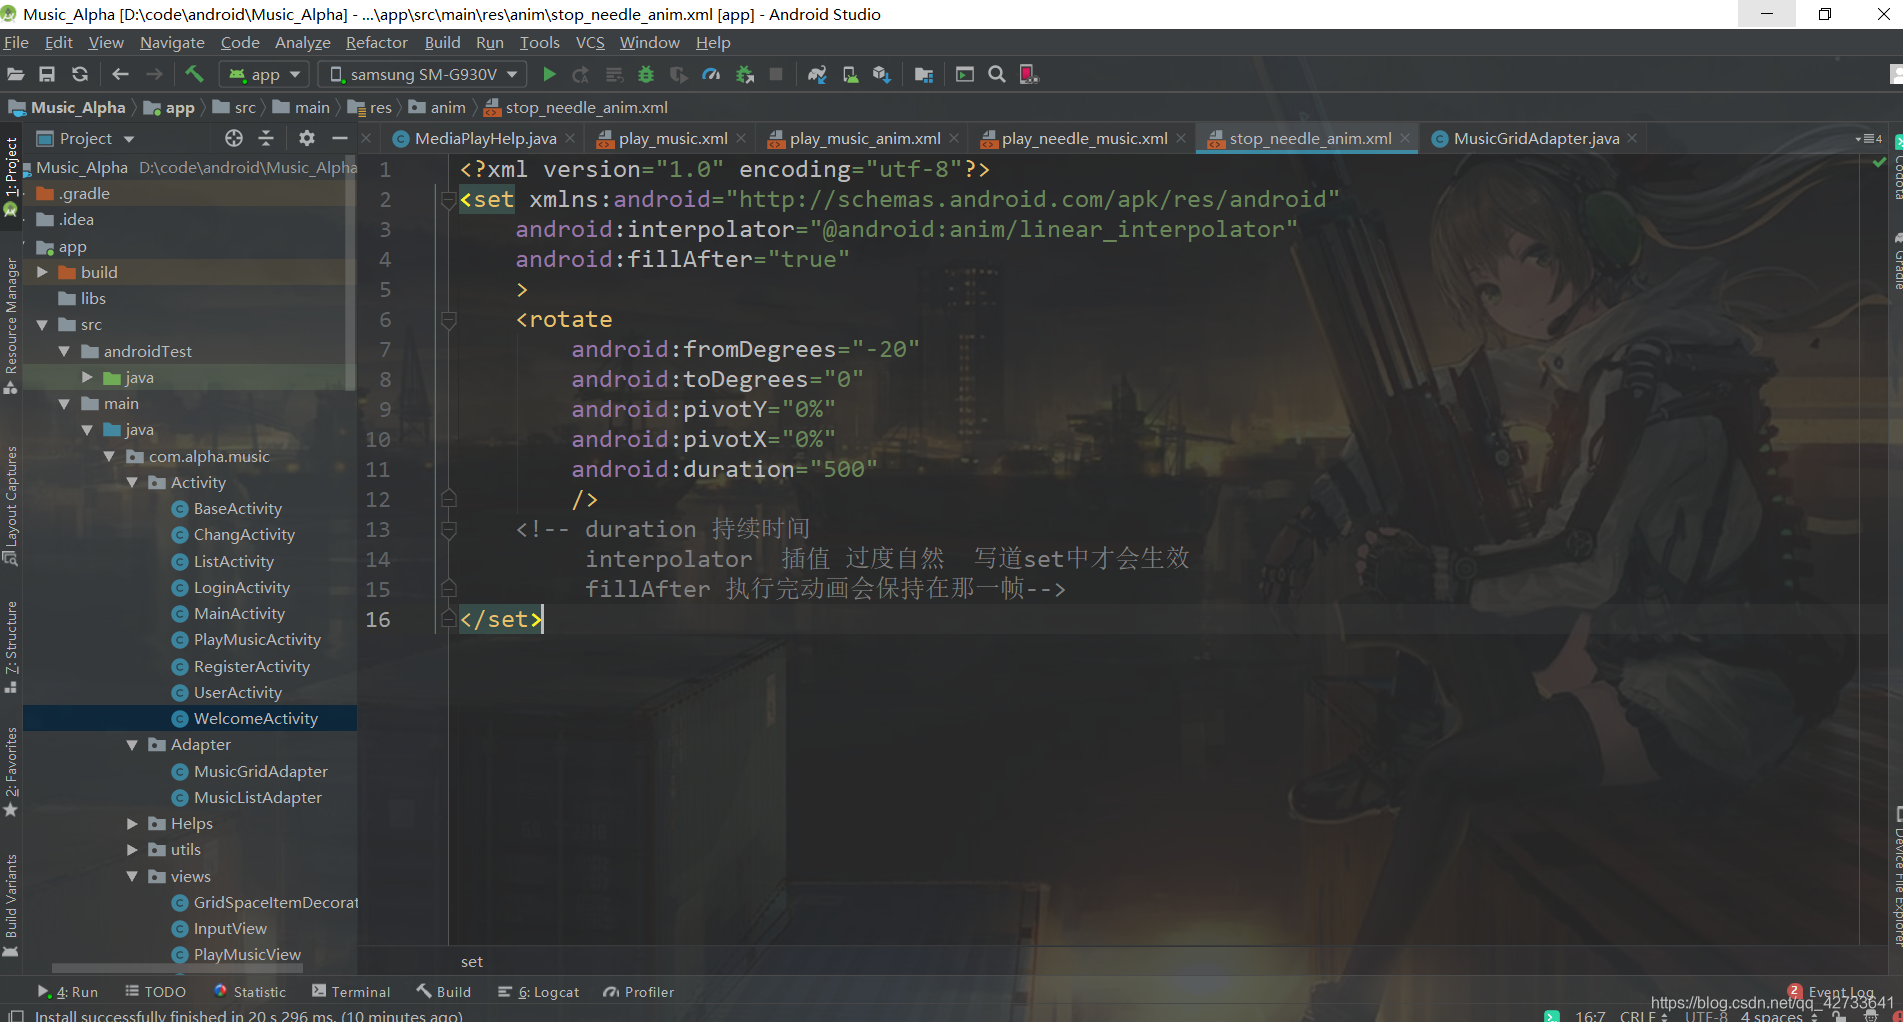Click the Open file toolbar icon

pos(15,74)
